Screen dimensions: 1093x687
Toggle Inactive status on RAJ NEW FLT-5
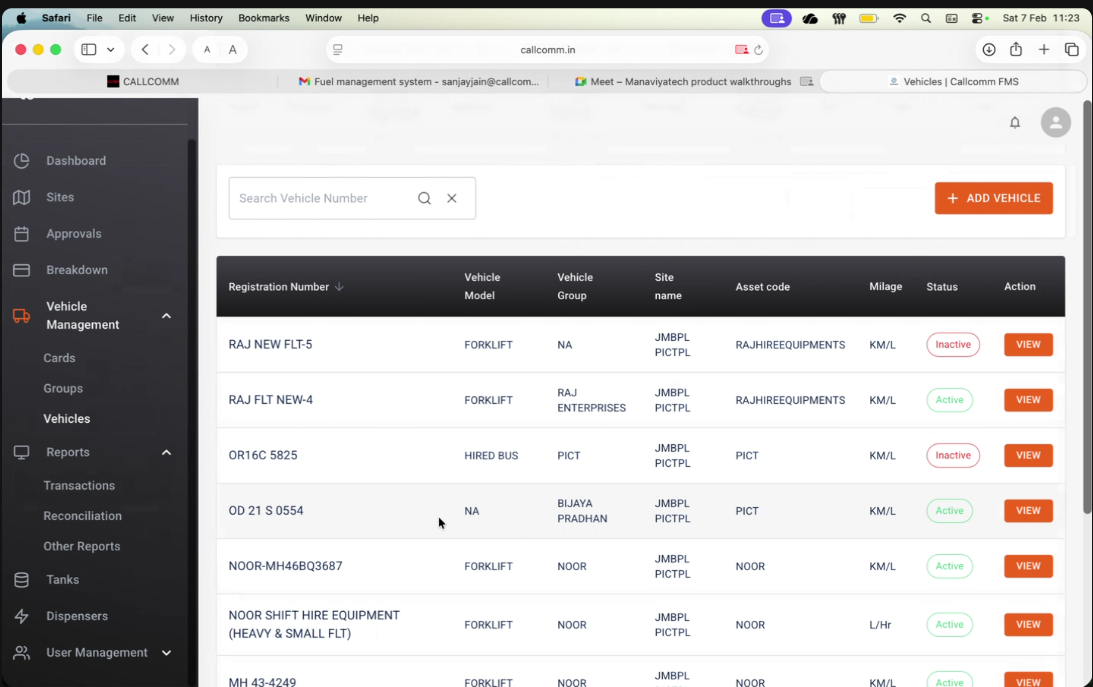[x=952, y=344]
